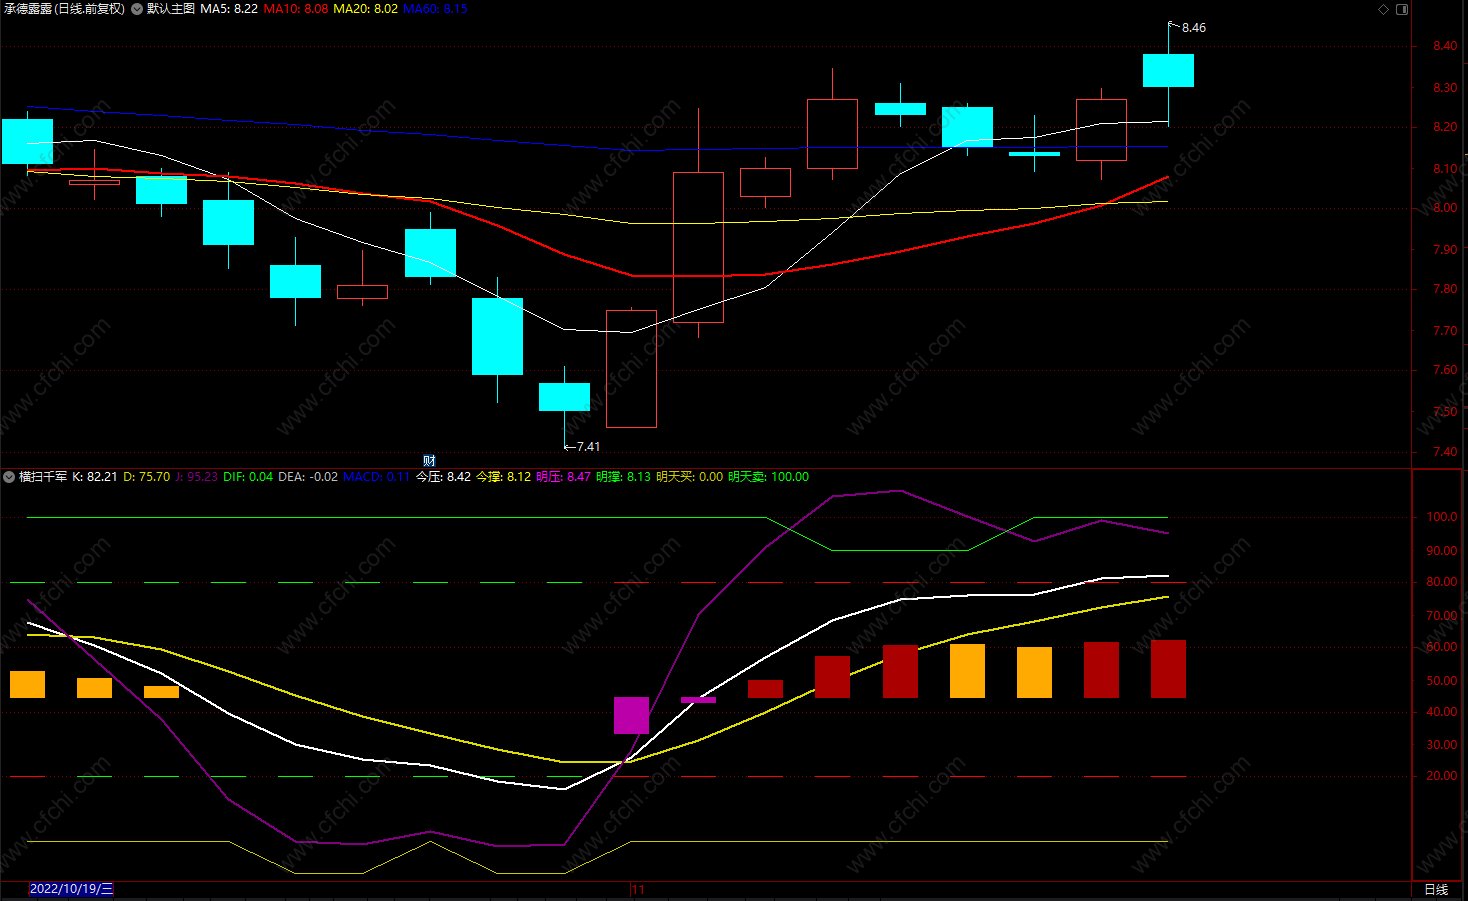
Task: Click the 今压: 8.42 value
Action: point(443,477)
